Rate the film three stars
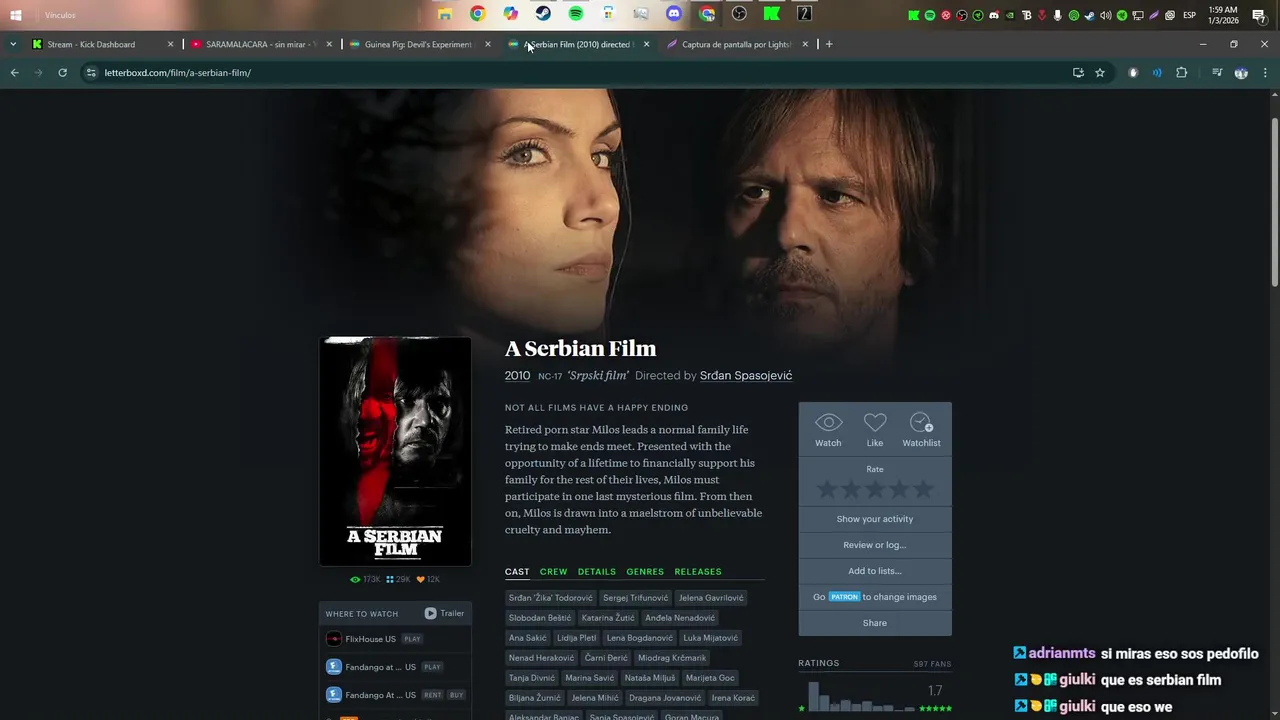 point(875,489)
